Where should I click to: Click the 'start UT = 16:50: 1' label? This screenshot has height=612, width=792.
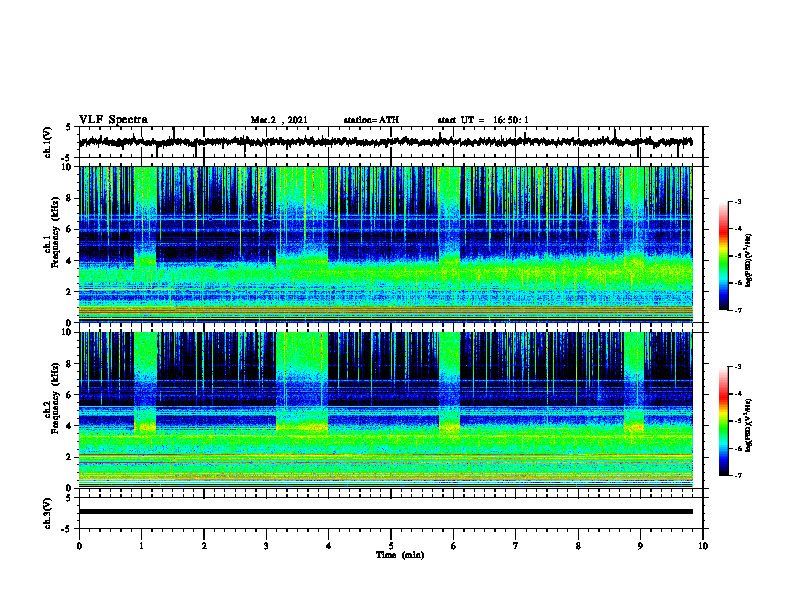coord(483,120)
